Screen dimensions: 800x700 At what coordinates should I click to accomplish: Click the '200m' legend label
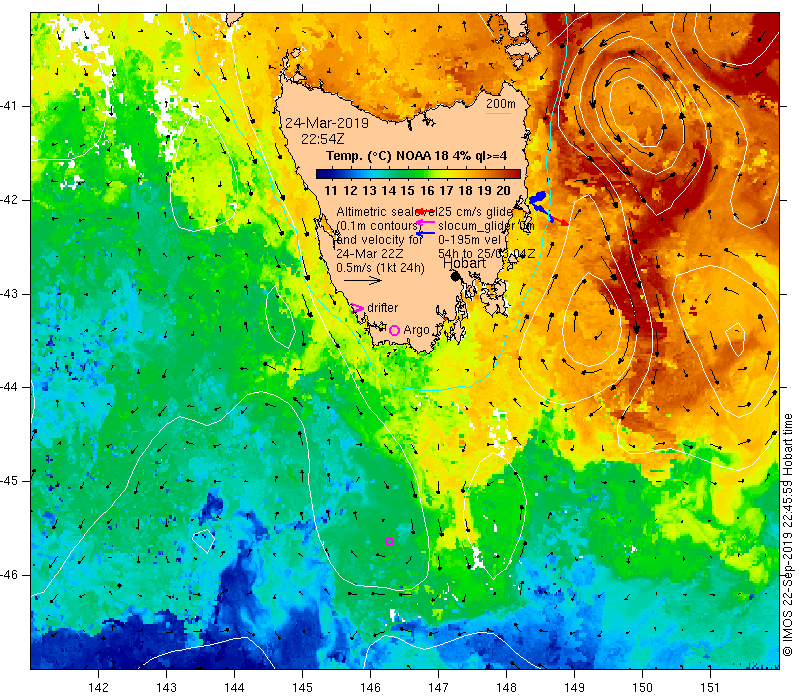tap(501, 104)
